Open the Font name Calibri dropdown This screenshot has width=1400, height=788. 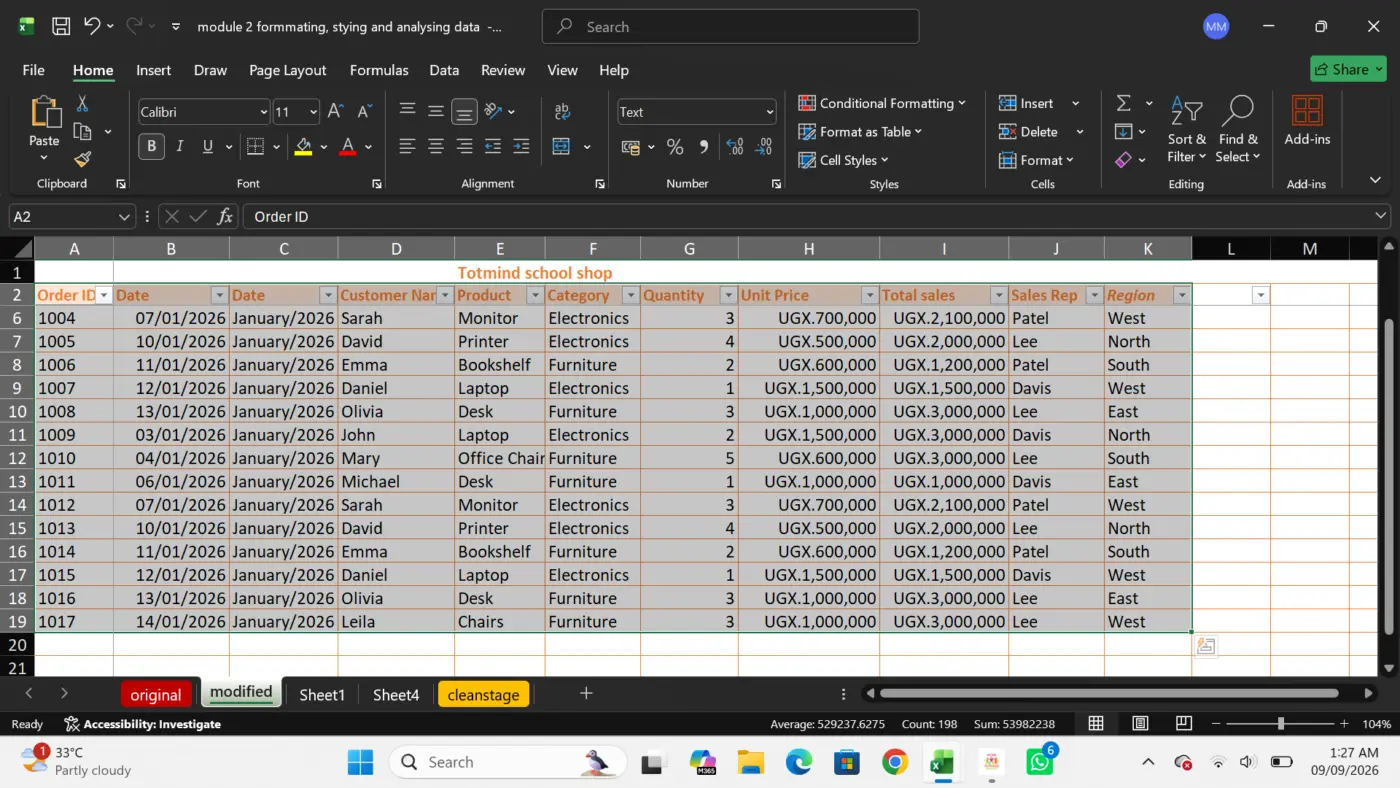pyautogui.click(x=264, y=112)
